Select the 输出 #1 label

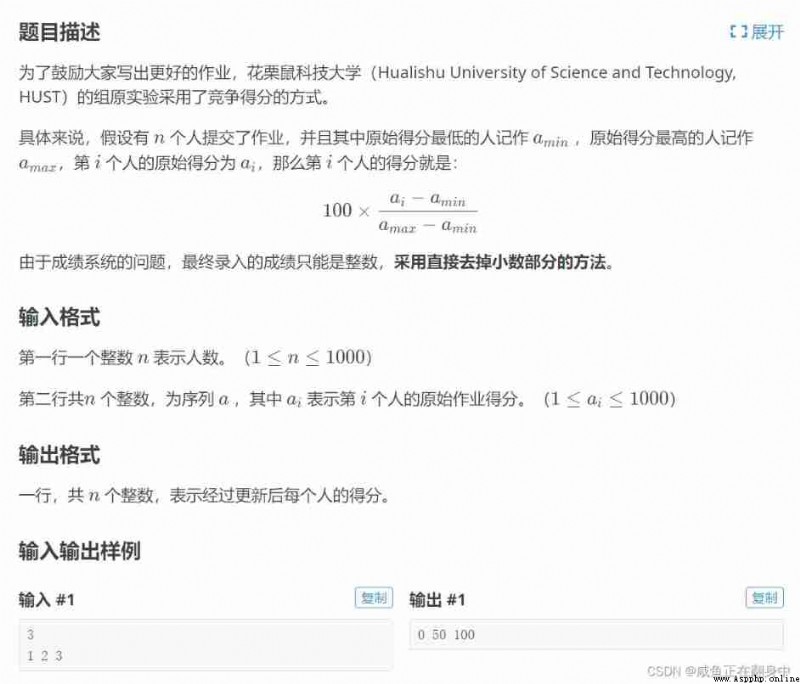(437, 599)
